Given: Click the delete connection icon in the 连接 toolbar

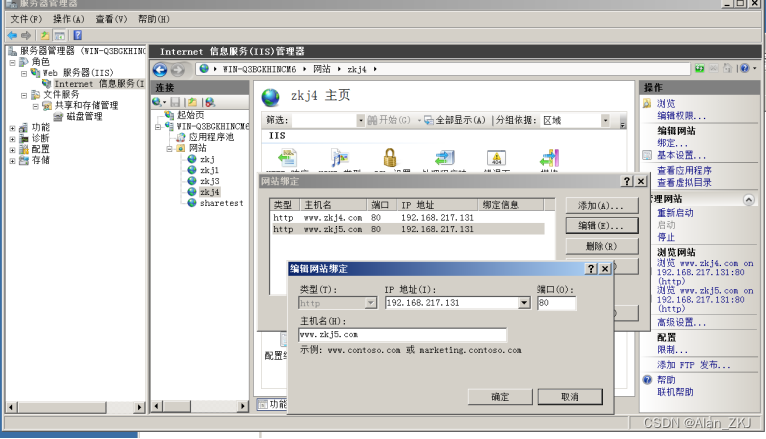Looking at the screenshot, I should (x=210, y=102).
